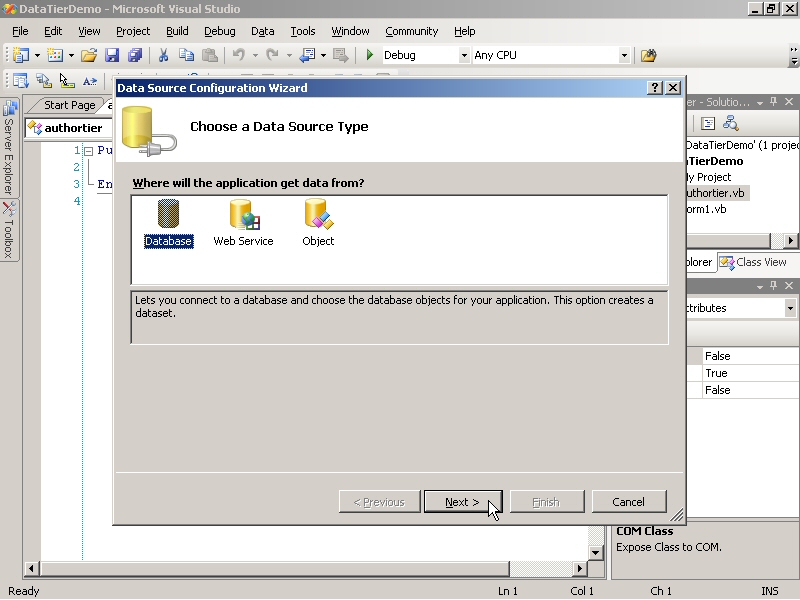Image resolution: width=800 pixels, height=600 pixels.
Task: Collapse the code region on line 1
Action: pyautogui.click(x=88, y=151)
